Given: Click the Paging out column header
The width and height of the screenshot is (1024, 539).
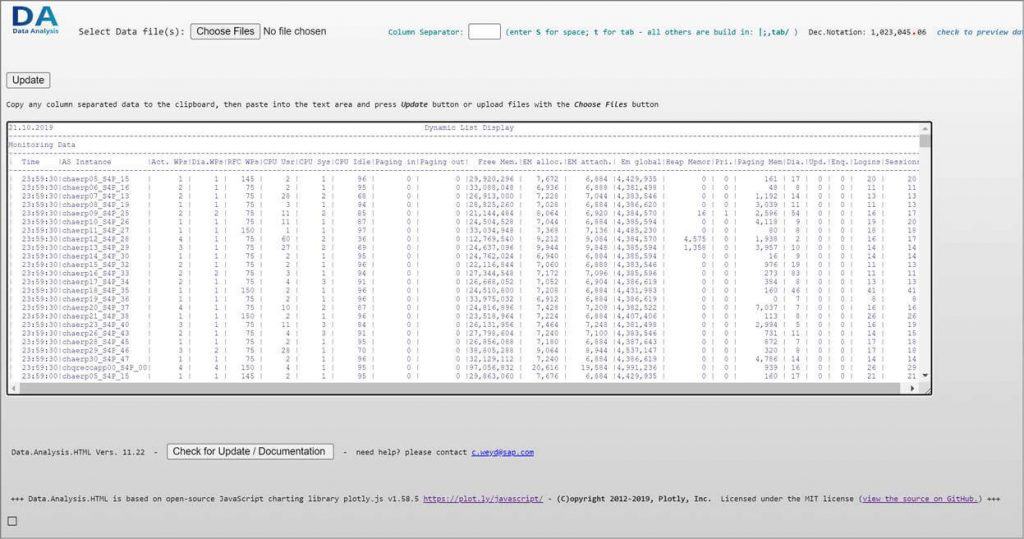Looking at the screenshot, I should tap(442, 162).
